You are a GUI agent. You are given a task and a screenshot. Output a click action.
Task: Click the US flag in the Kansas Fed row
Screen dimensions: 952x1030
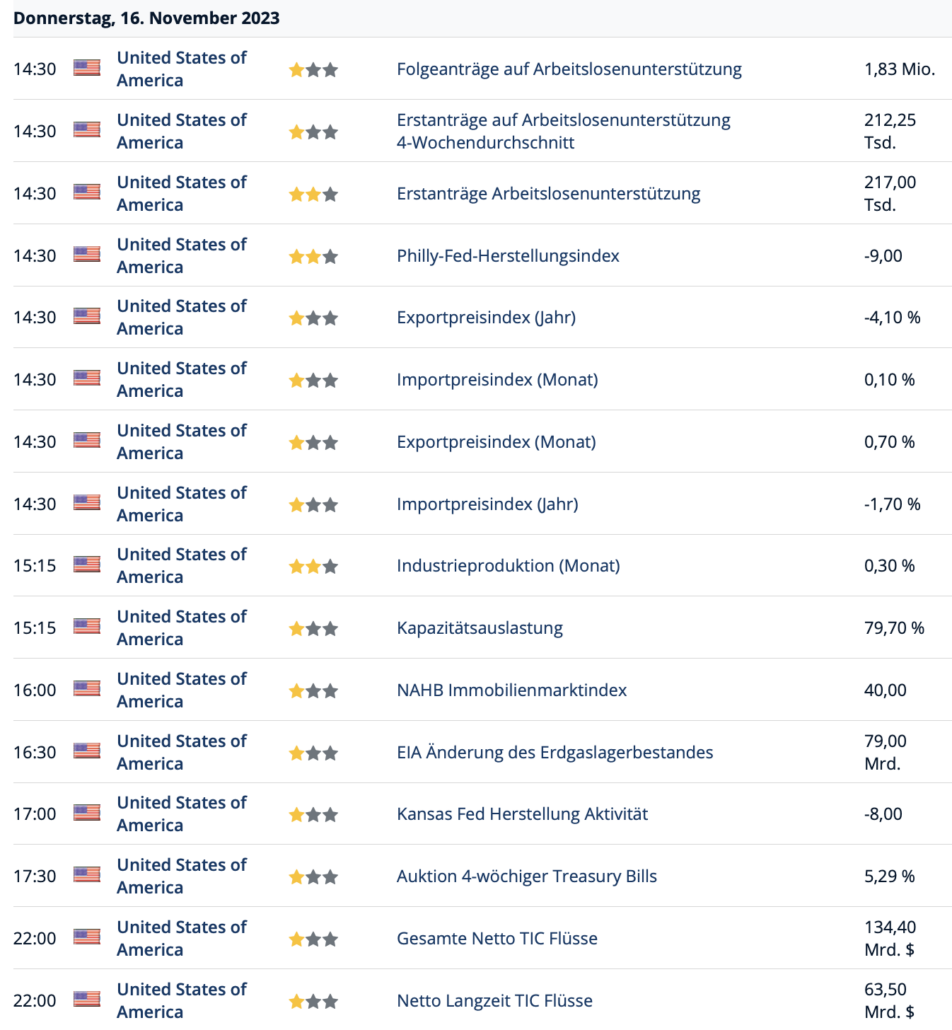pos(87,813)
